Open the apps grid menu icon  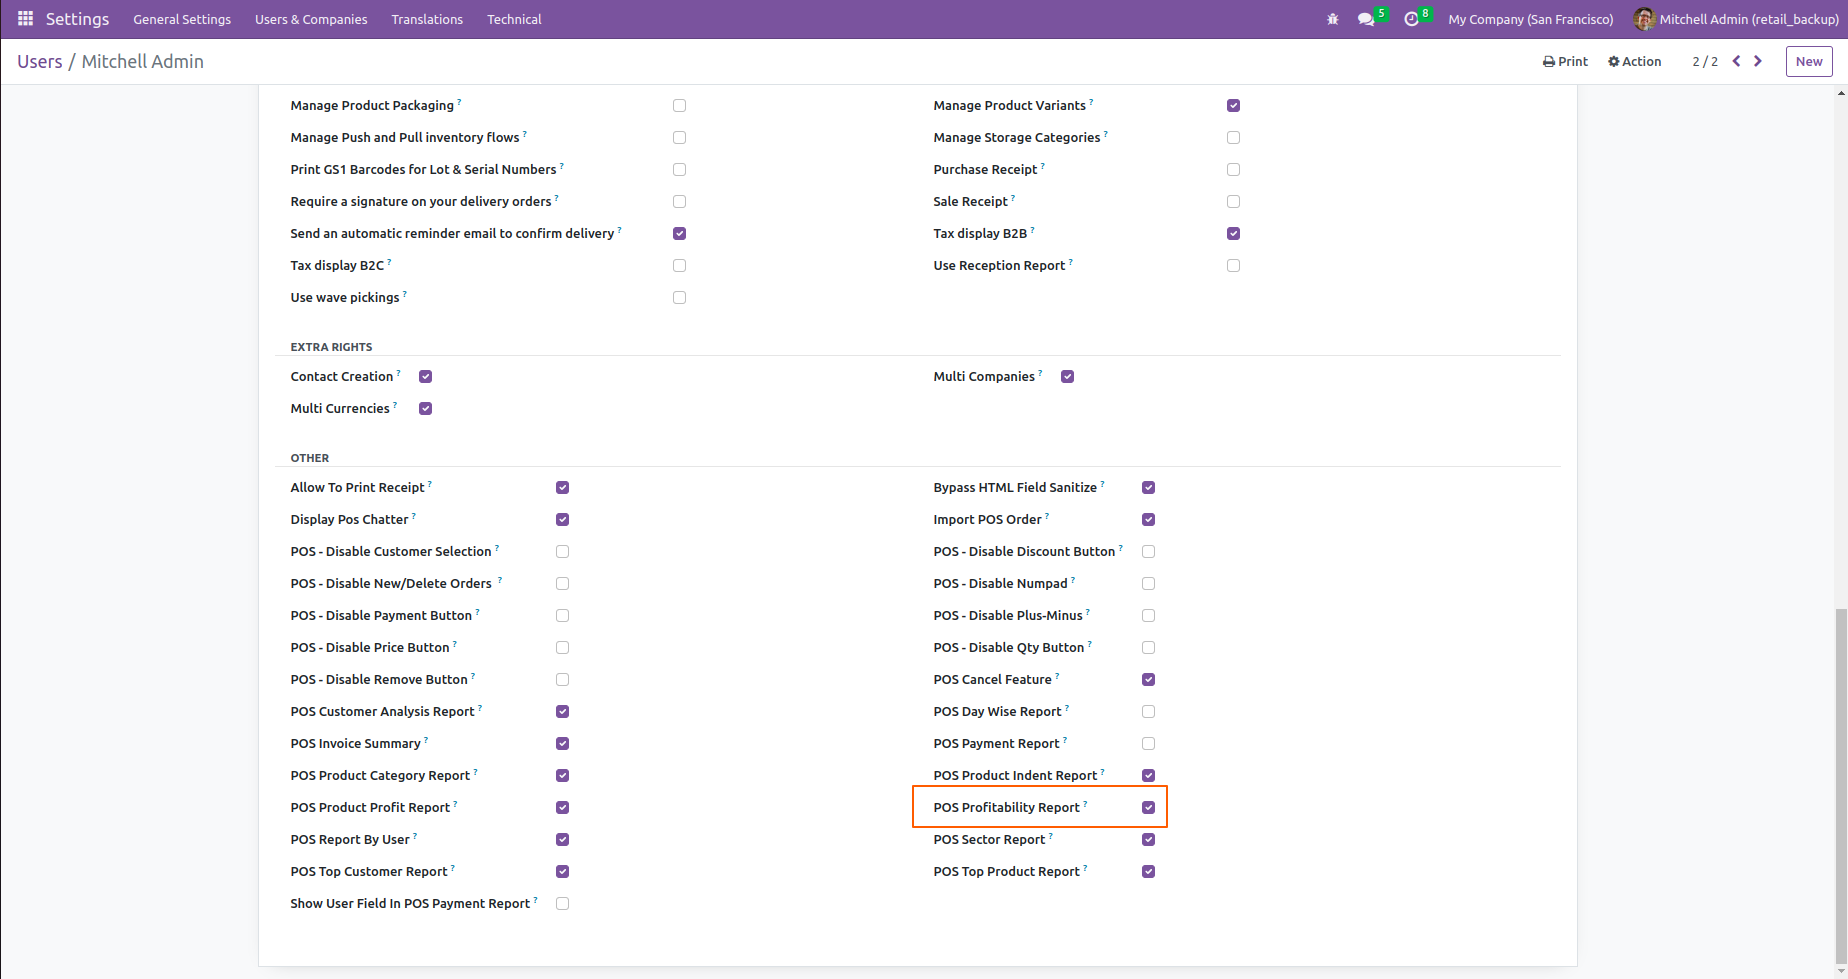pyautogui.click(x=25, y=19)
